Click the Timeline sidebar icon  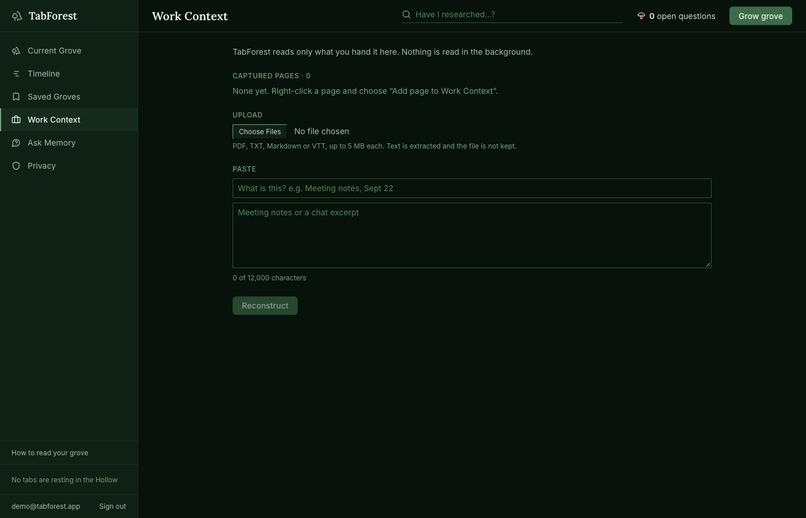(16, 73)
